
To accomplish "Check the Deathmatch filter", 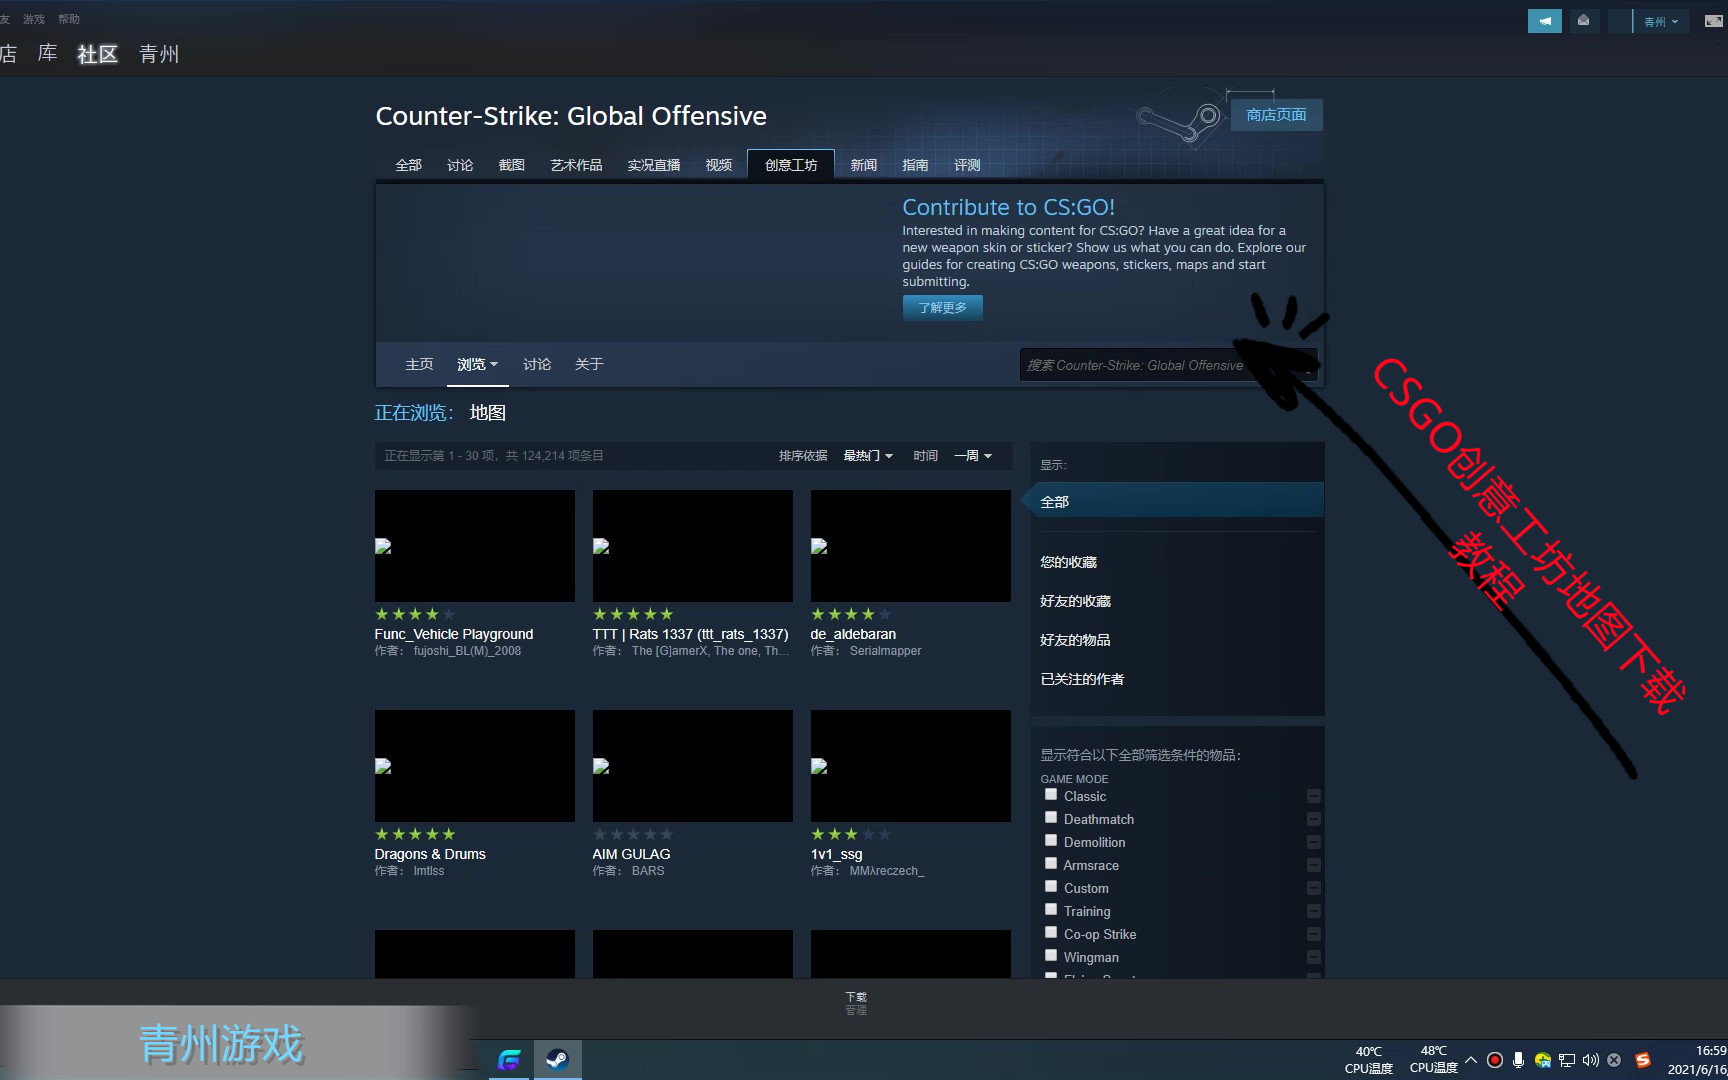I will point(1051,817).
